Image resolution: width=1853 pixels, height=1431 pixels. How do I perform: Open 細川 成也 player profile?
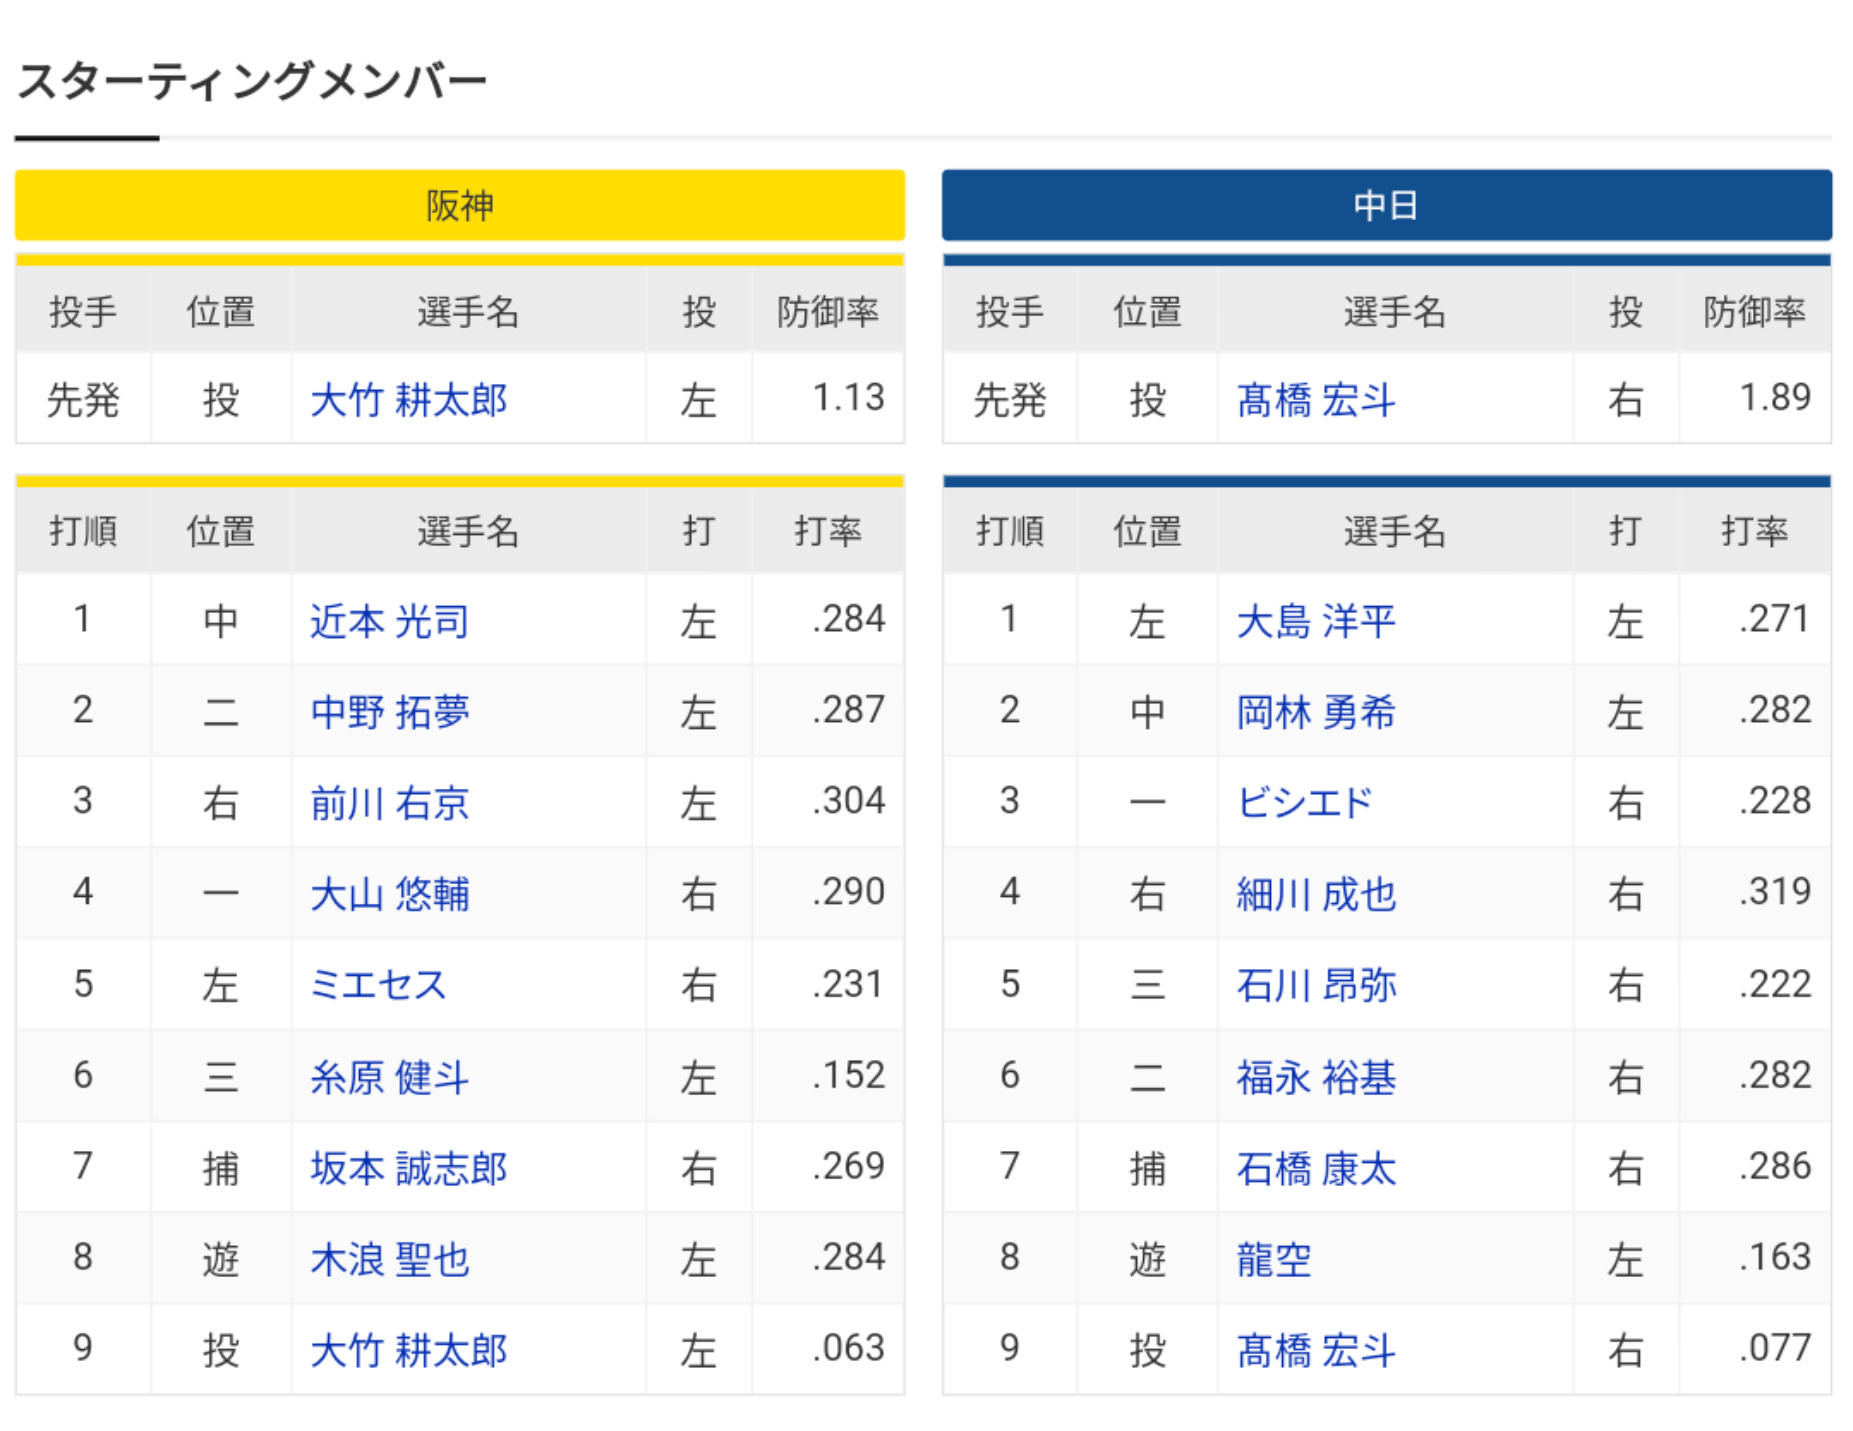[1315, 894]
